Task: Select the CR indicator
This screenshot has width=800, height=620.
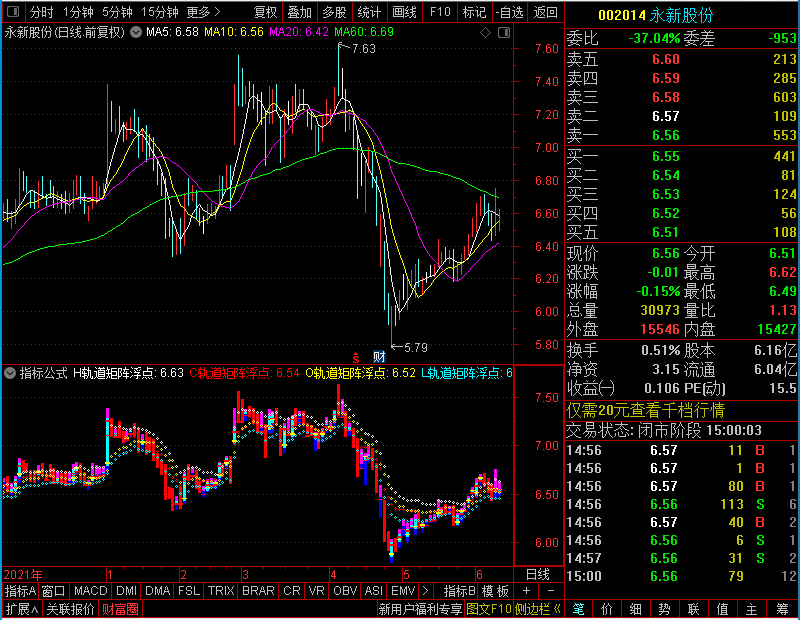Action: pos(291,591)
